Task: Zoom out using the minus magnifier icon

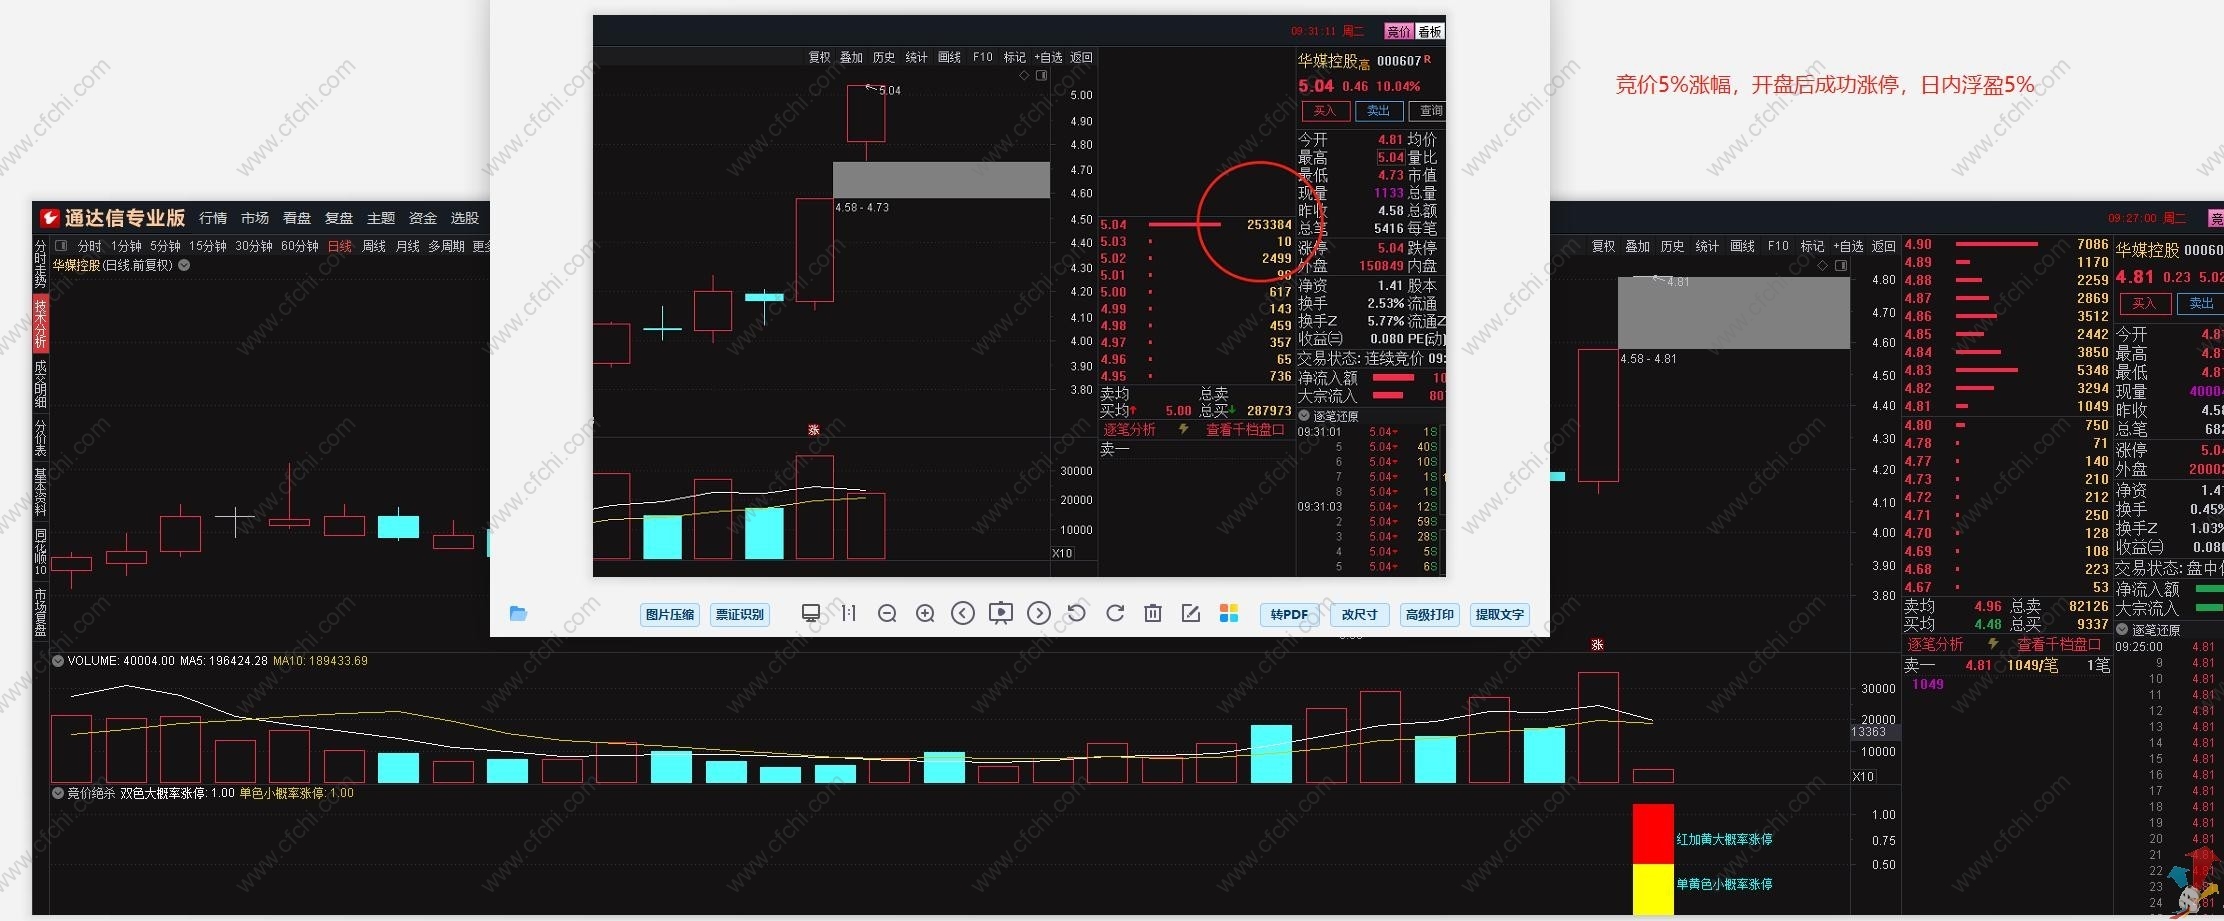Action: pos(887,613)
